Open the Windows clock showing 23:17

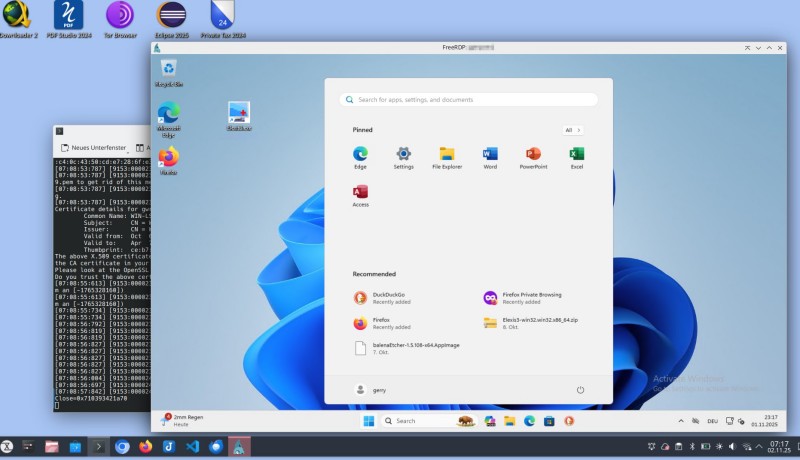click(x=764, y=421)
